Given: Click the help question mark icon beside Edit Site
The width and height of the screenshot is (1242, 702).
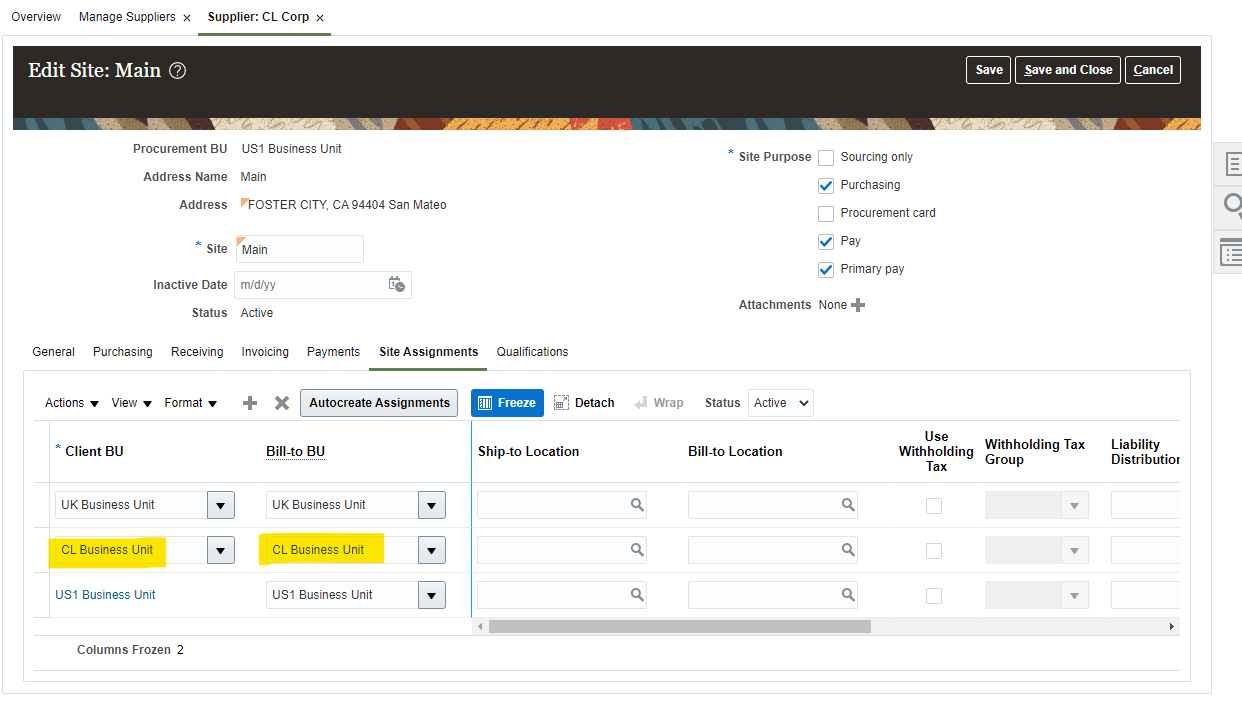Looking at the screenshot, I should [178, 71].
